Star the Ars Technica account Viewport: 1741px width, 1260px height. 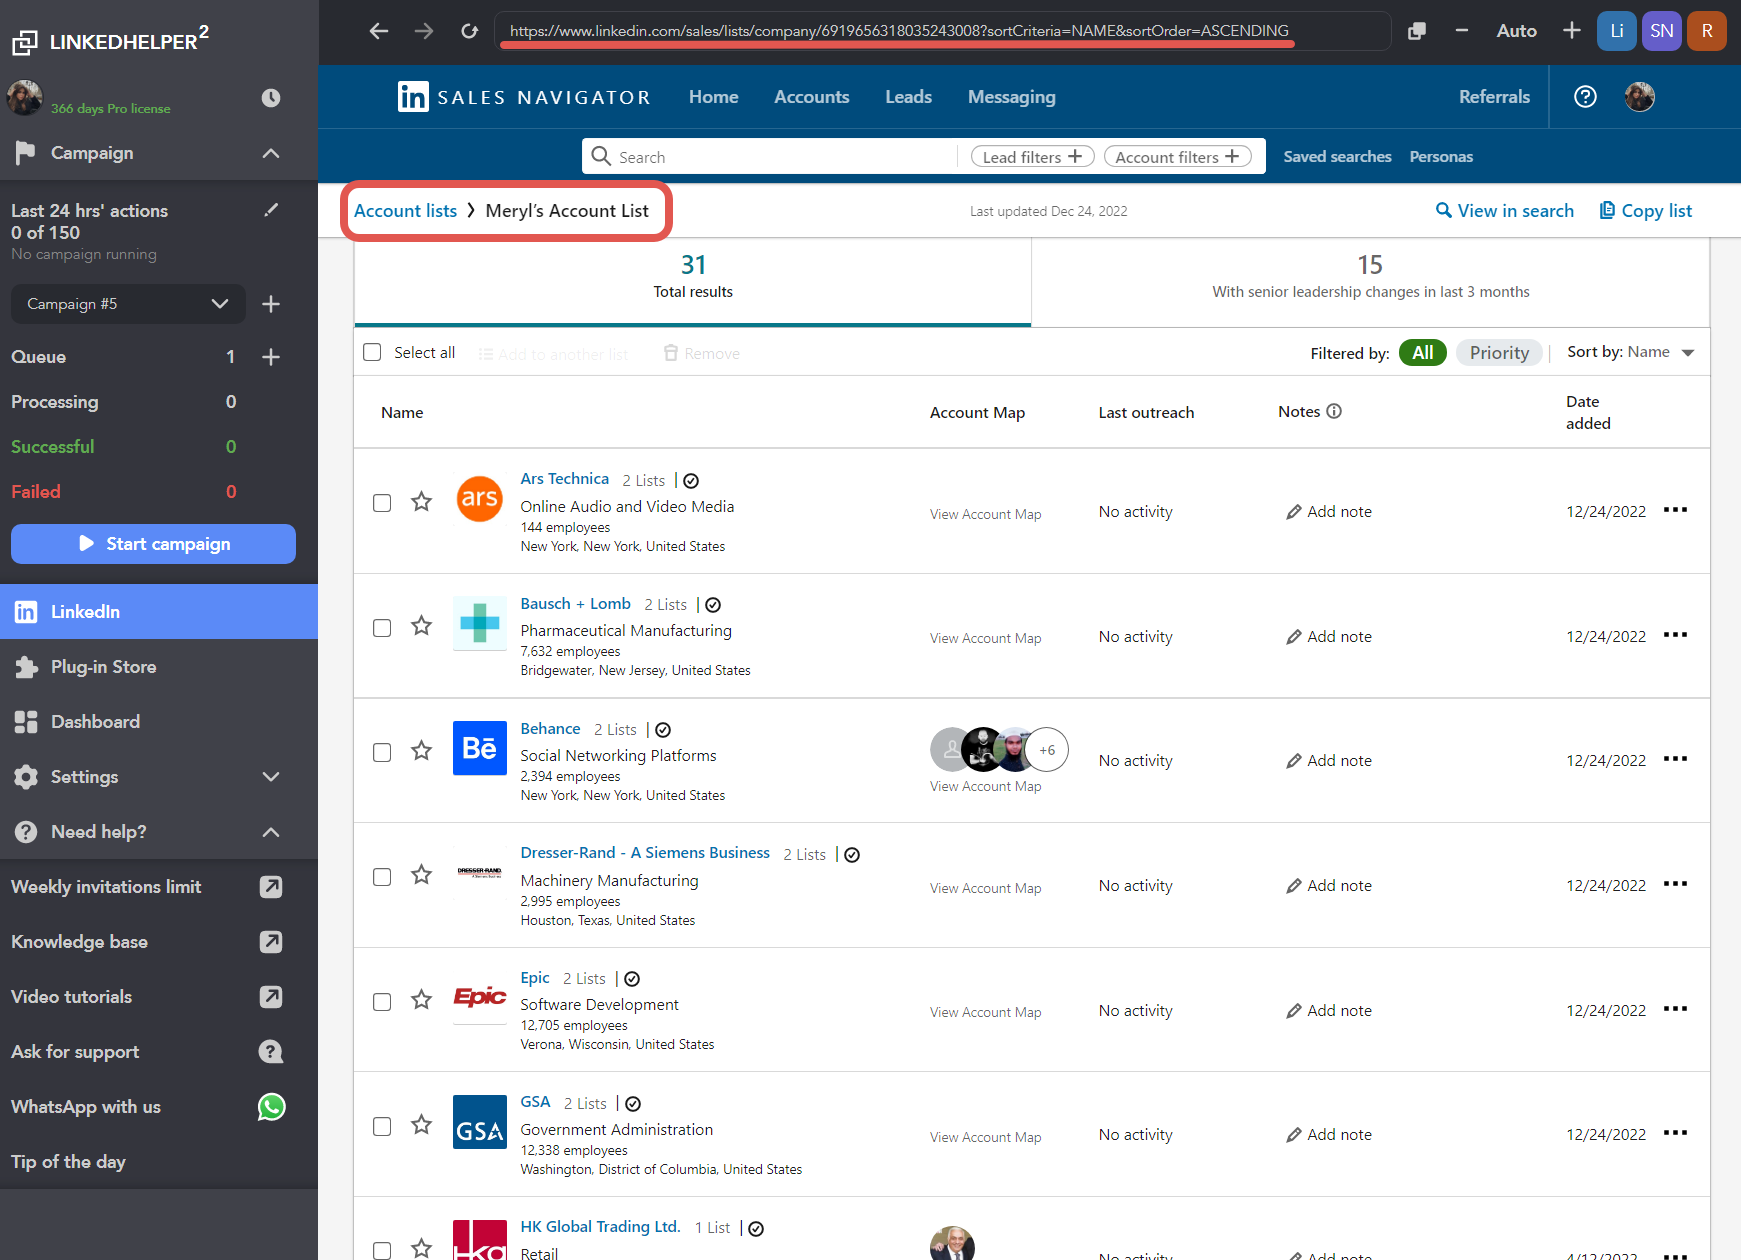[421, 502]
